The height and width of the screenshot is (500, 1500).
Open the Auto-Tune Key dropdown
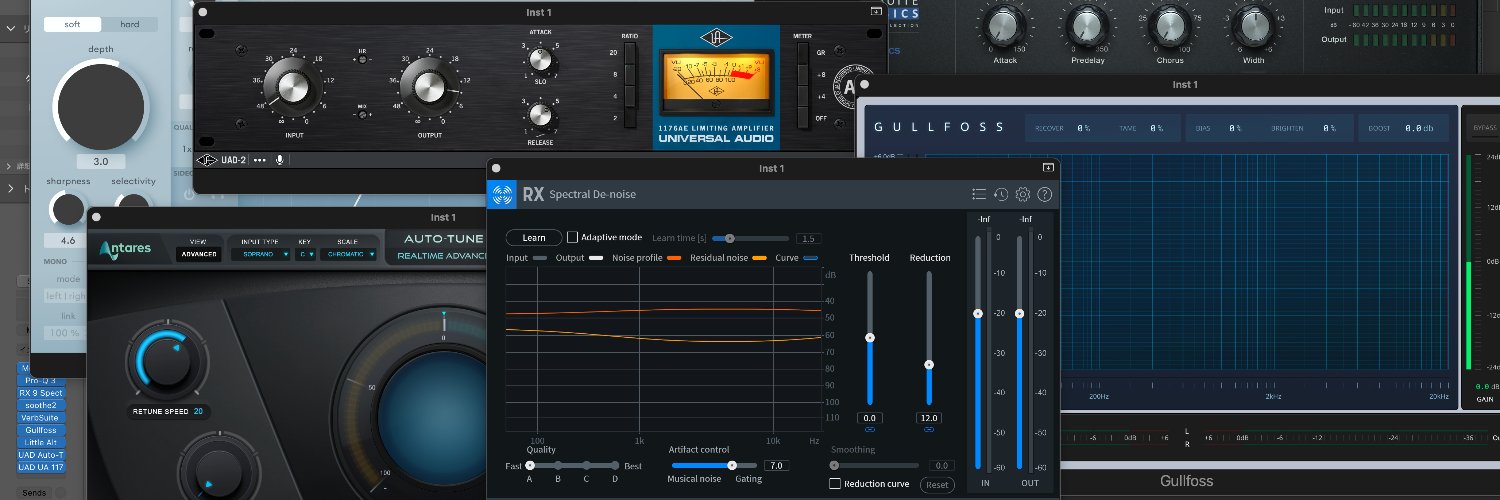point(306,254)
